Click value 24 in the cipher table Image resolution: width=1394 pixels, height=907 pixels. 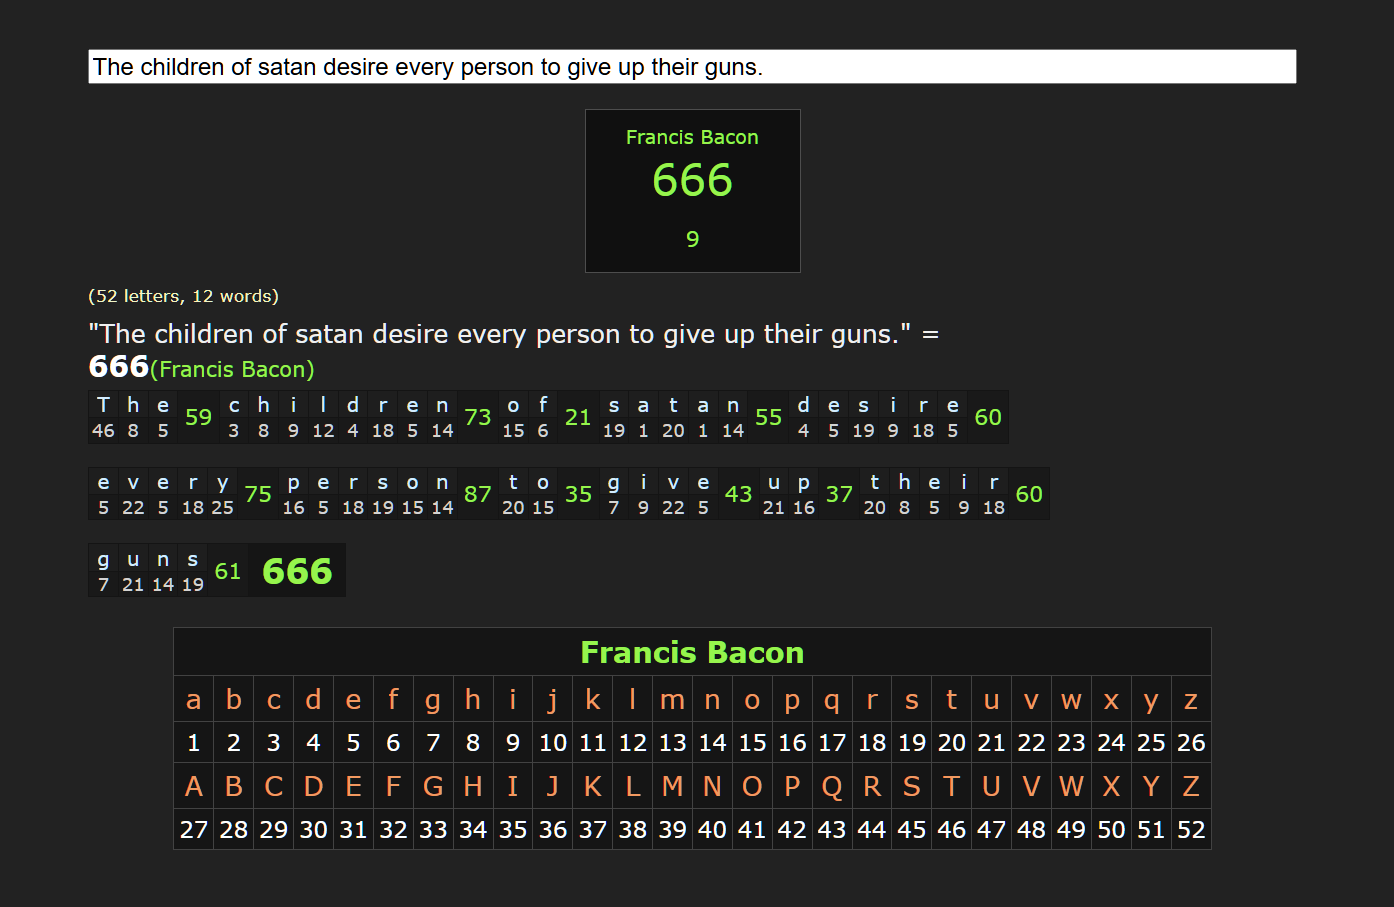[x=1111, y=743]
